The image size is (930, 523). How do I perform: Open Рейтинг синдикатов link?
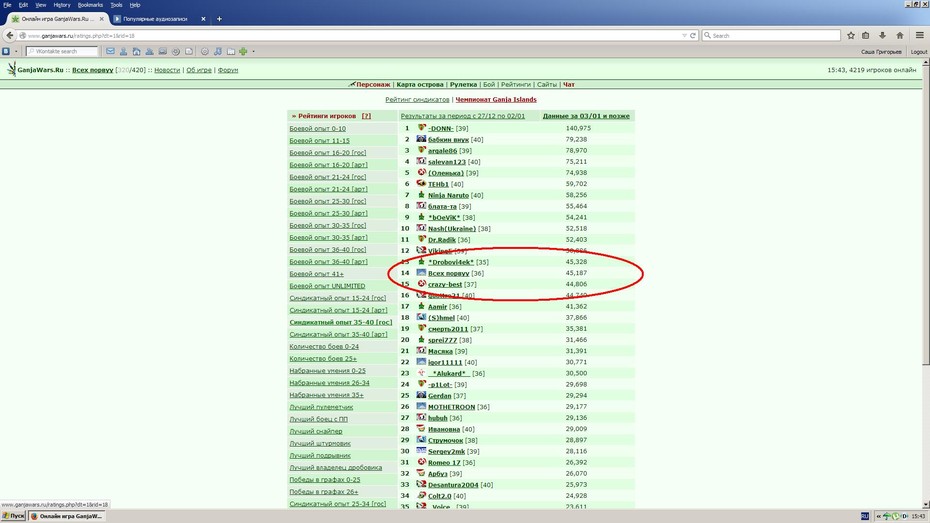(x=418, y=100)
